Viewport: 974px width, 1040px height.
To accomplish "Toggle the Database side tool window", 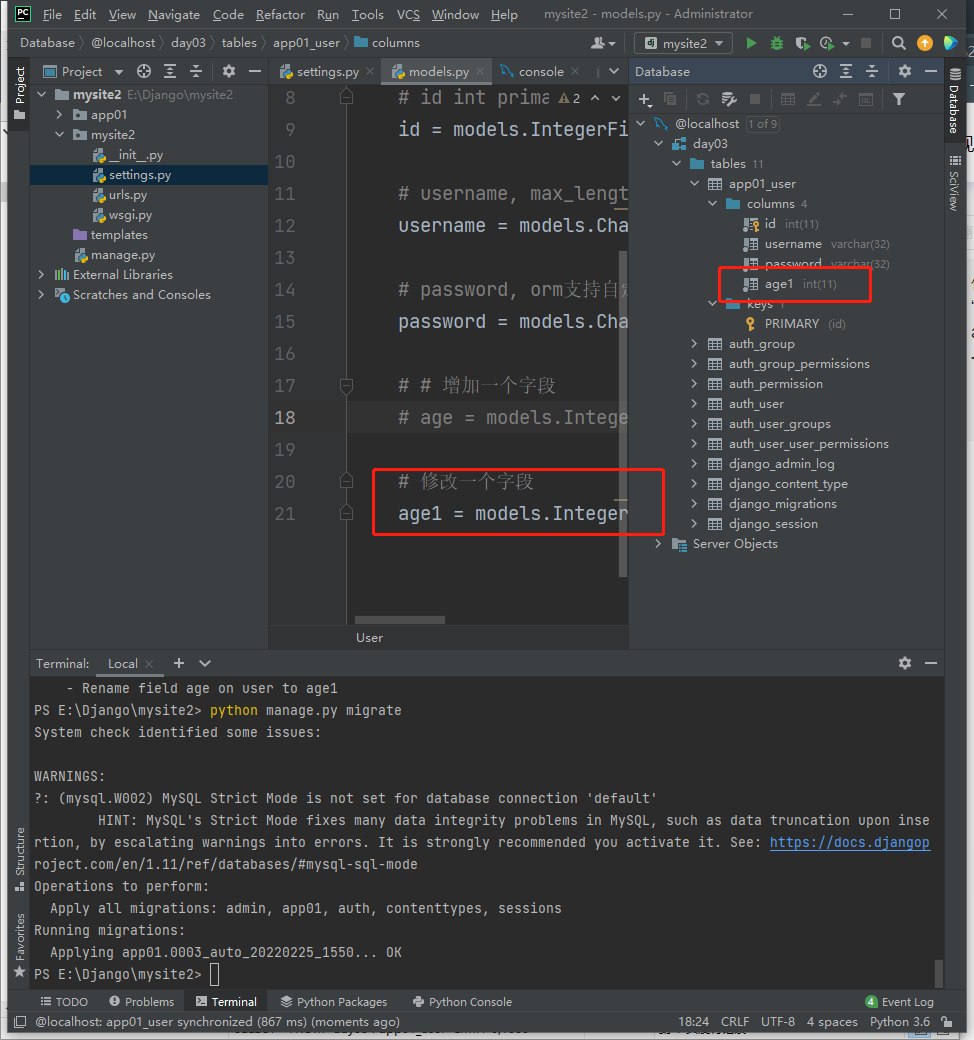I will point(954,101).
